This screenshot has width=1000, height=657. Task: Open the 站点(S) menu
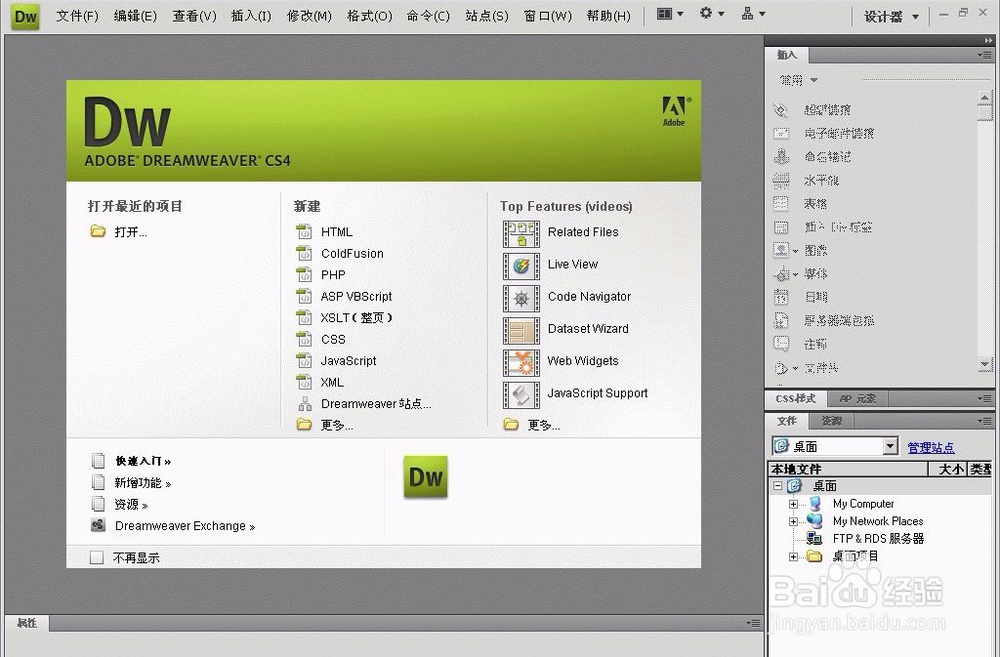click(487, 16)
